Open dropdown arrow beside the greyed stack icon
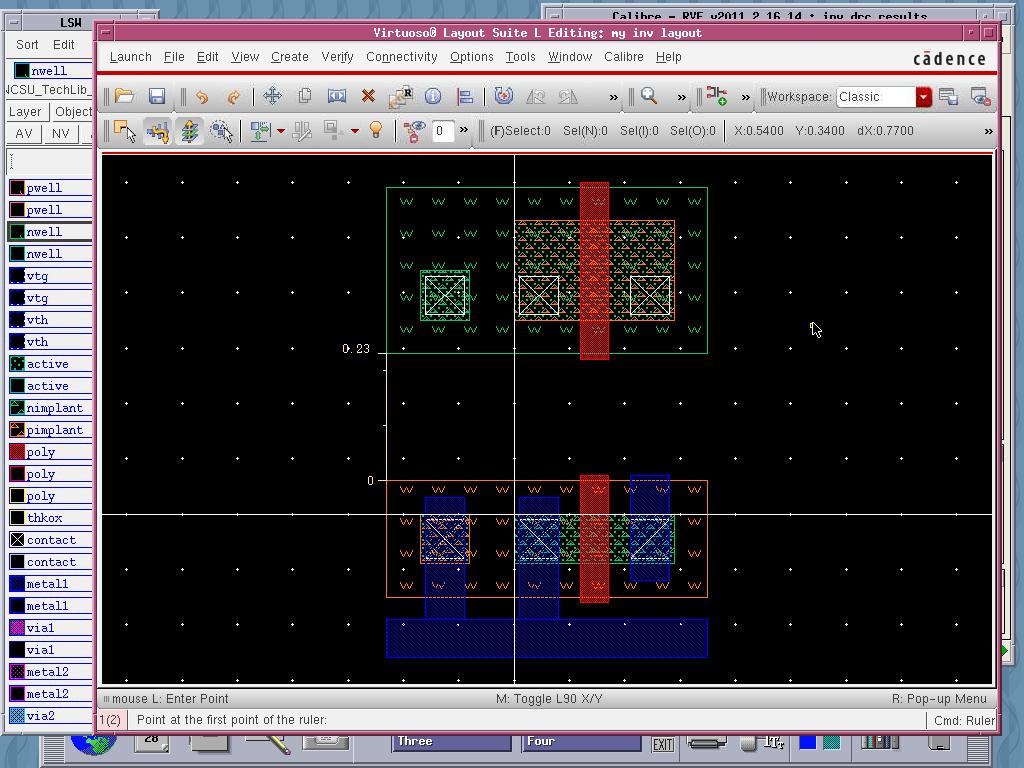The image size is (1024, 768). tap(355, 131)
